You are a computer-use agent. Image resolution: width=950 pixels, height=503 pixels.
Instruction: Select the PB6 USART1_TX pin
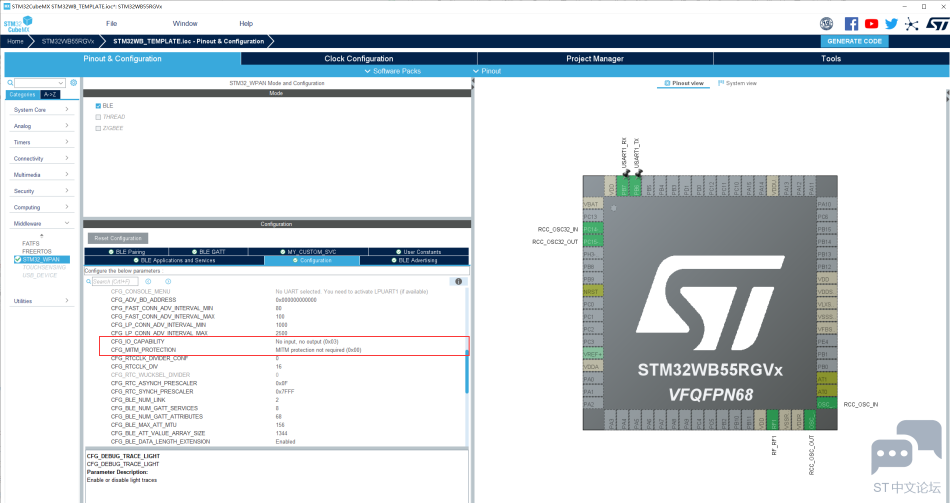tap(636, 186)
